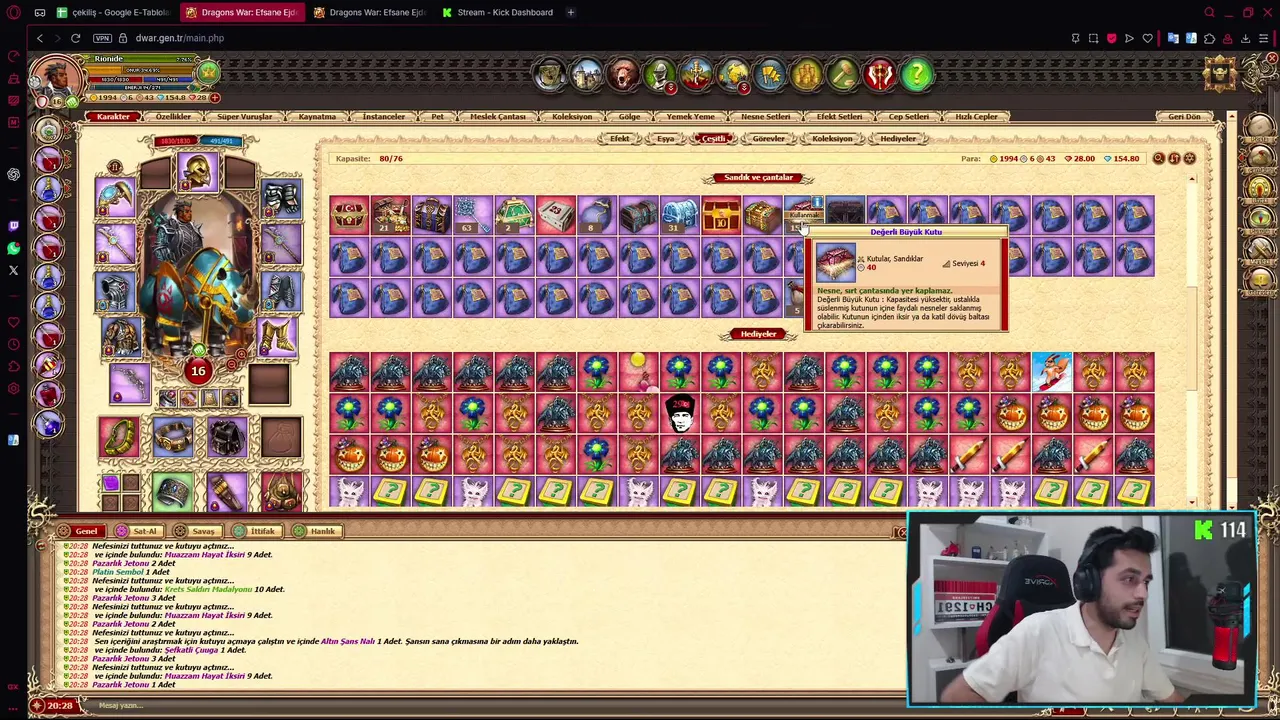Collapse the Sandık ve çantalar section header
Viewport: 1280px width, 720px height.
coord(758,177)
